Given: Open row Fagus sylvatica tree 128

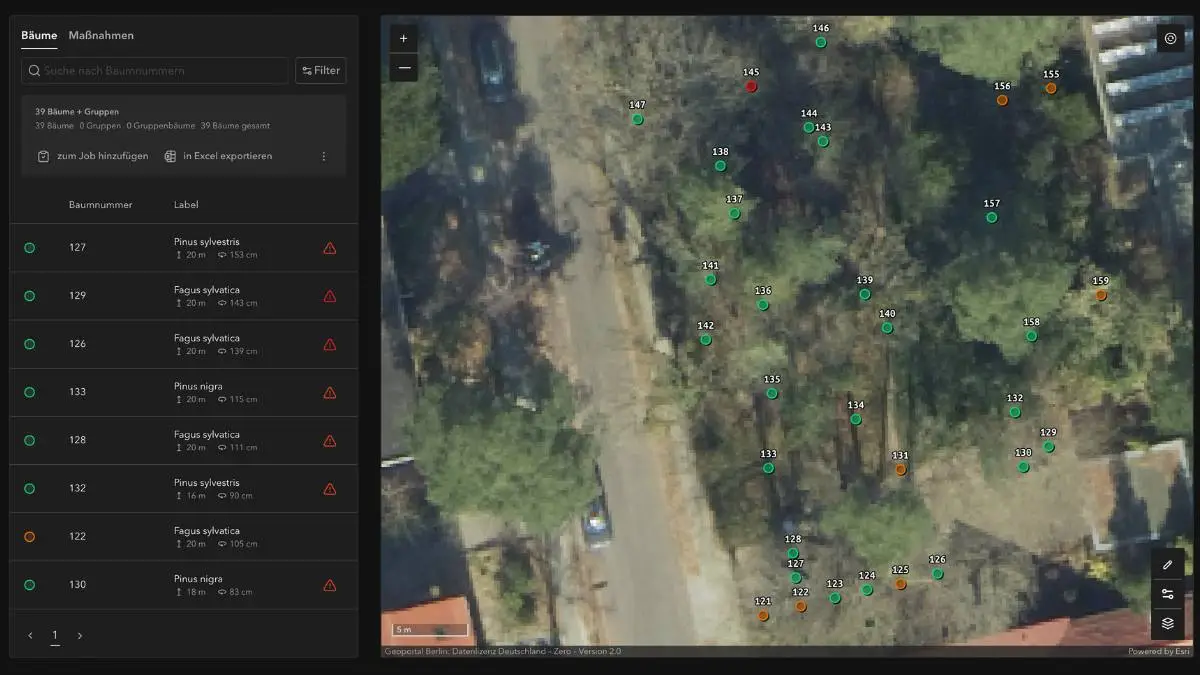Looking at the screenshot, I should pos(184,441).
